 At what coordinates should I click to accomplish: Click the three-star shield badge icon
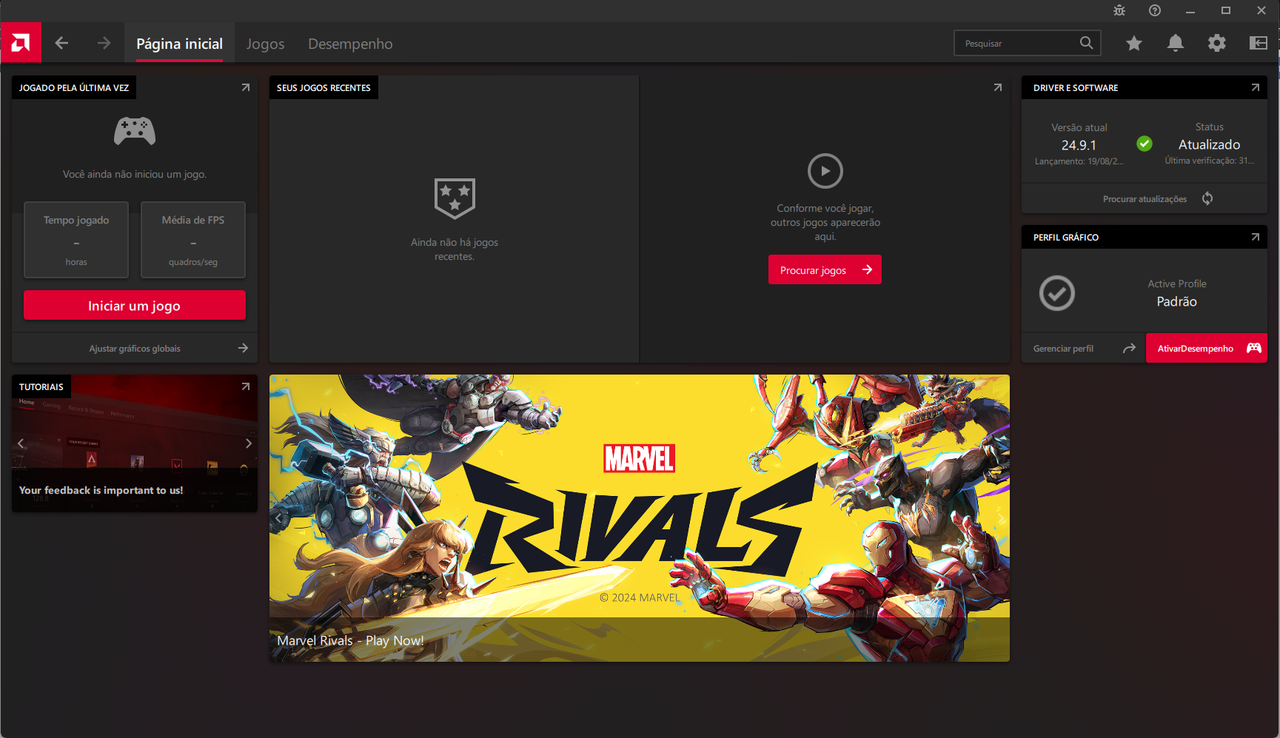[455, 198]
